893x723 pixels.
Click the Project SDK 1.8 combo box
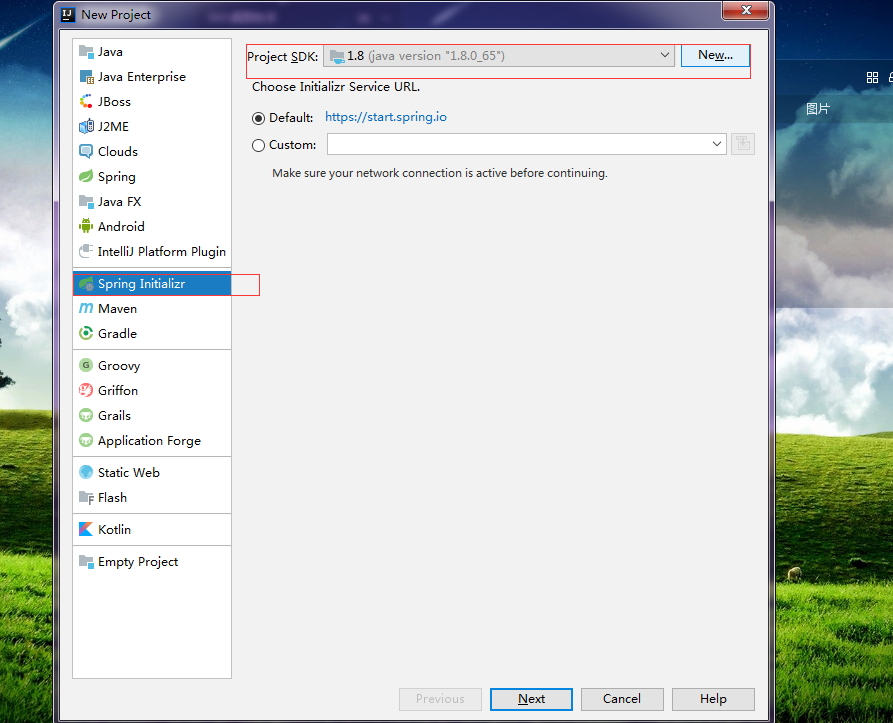pyautogui.click(x=499, y=56)
